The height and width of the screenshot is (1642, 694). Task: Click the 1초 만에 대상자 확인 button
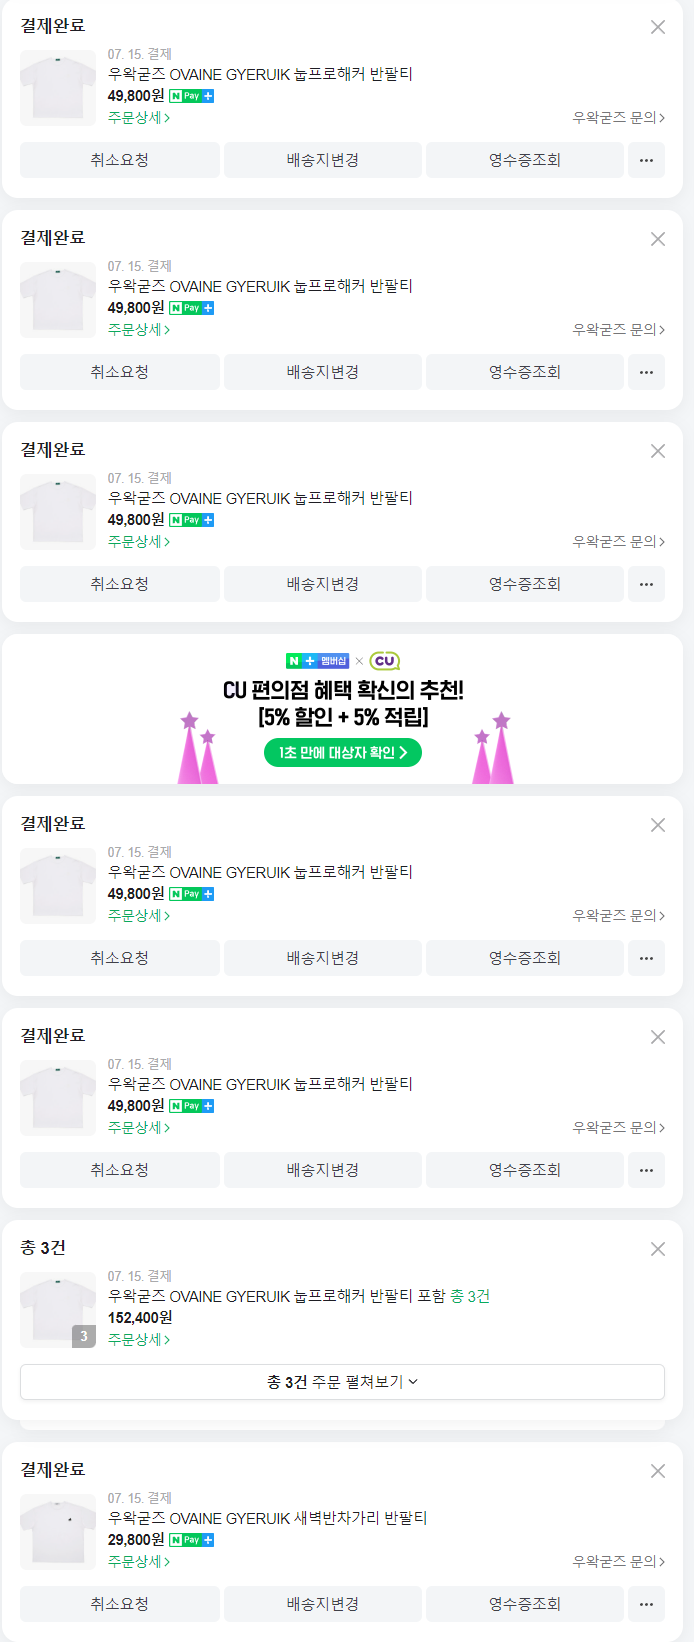point(342,753)
